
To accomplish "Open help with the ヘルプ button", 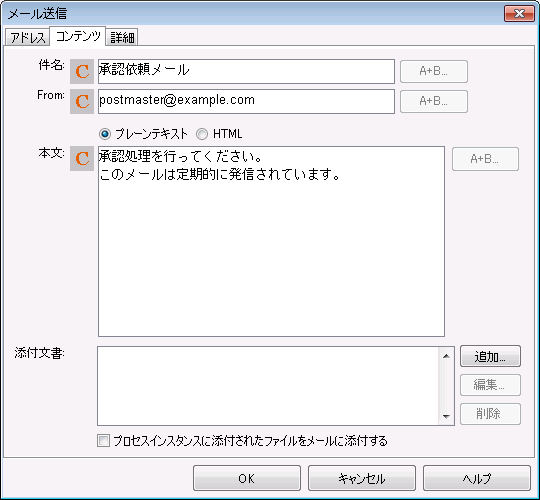I will pyautogui.click(x=477, y=478).
